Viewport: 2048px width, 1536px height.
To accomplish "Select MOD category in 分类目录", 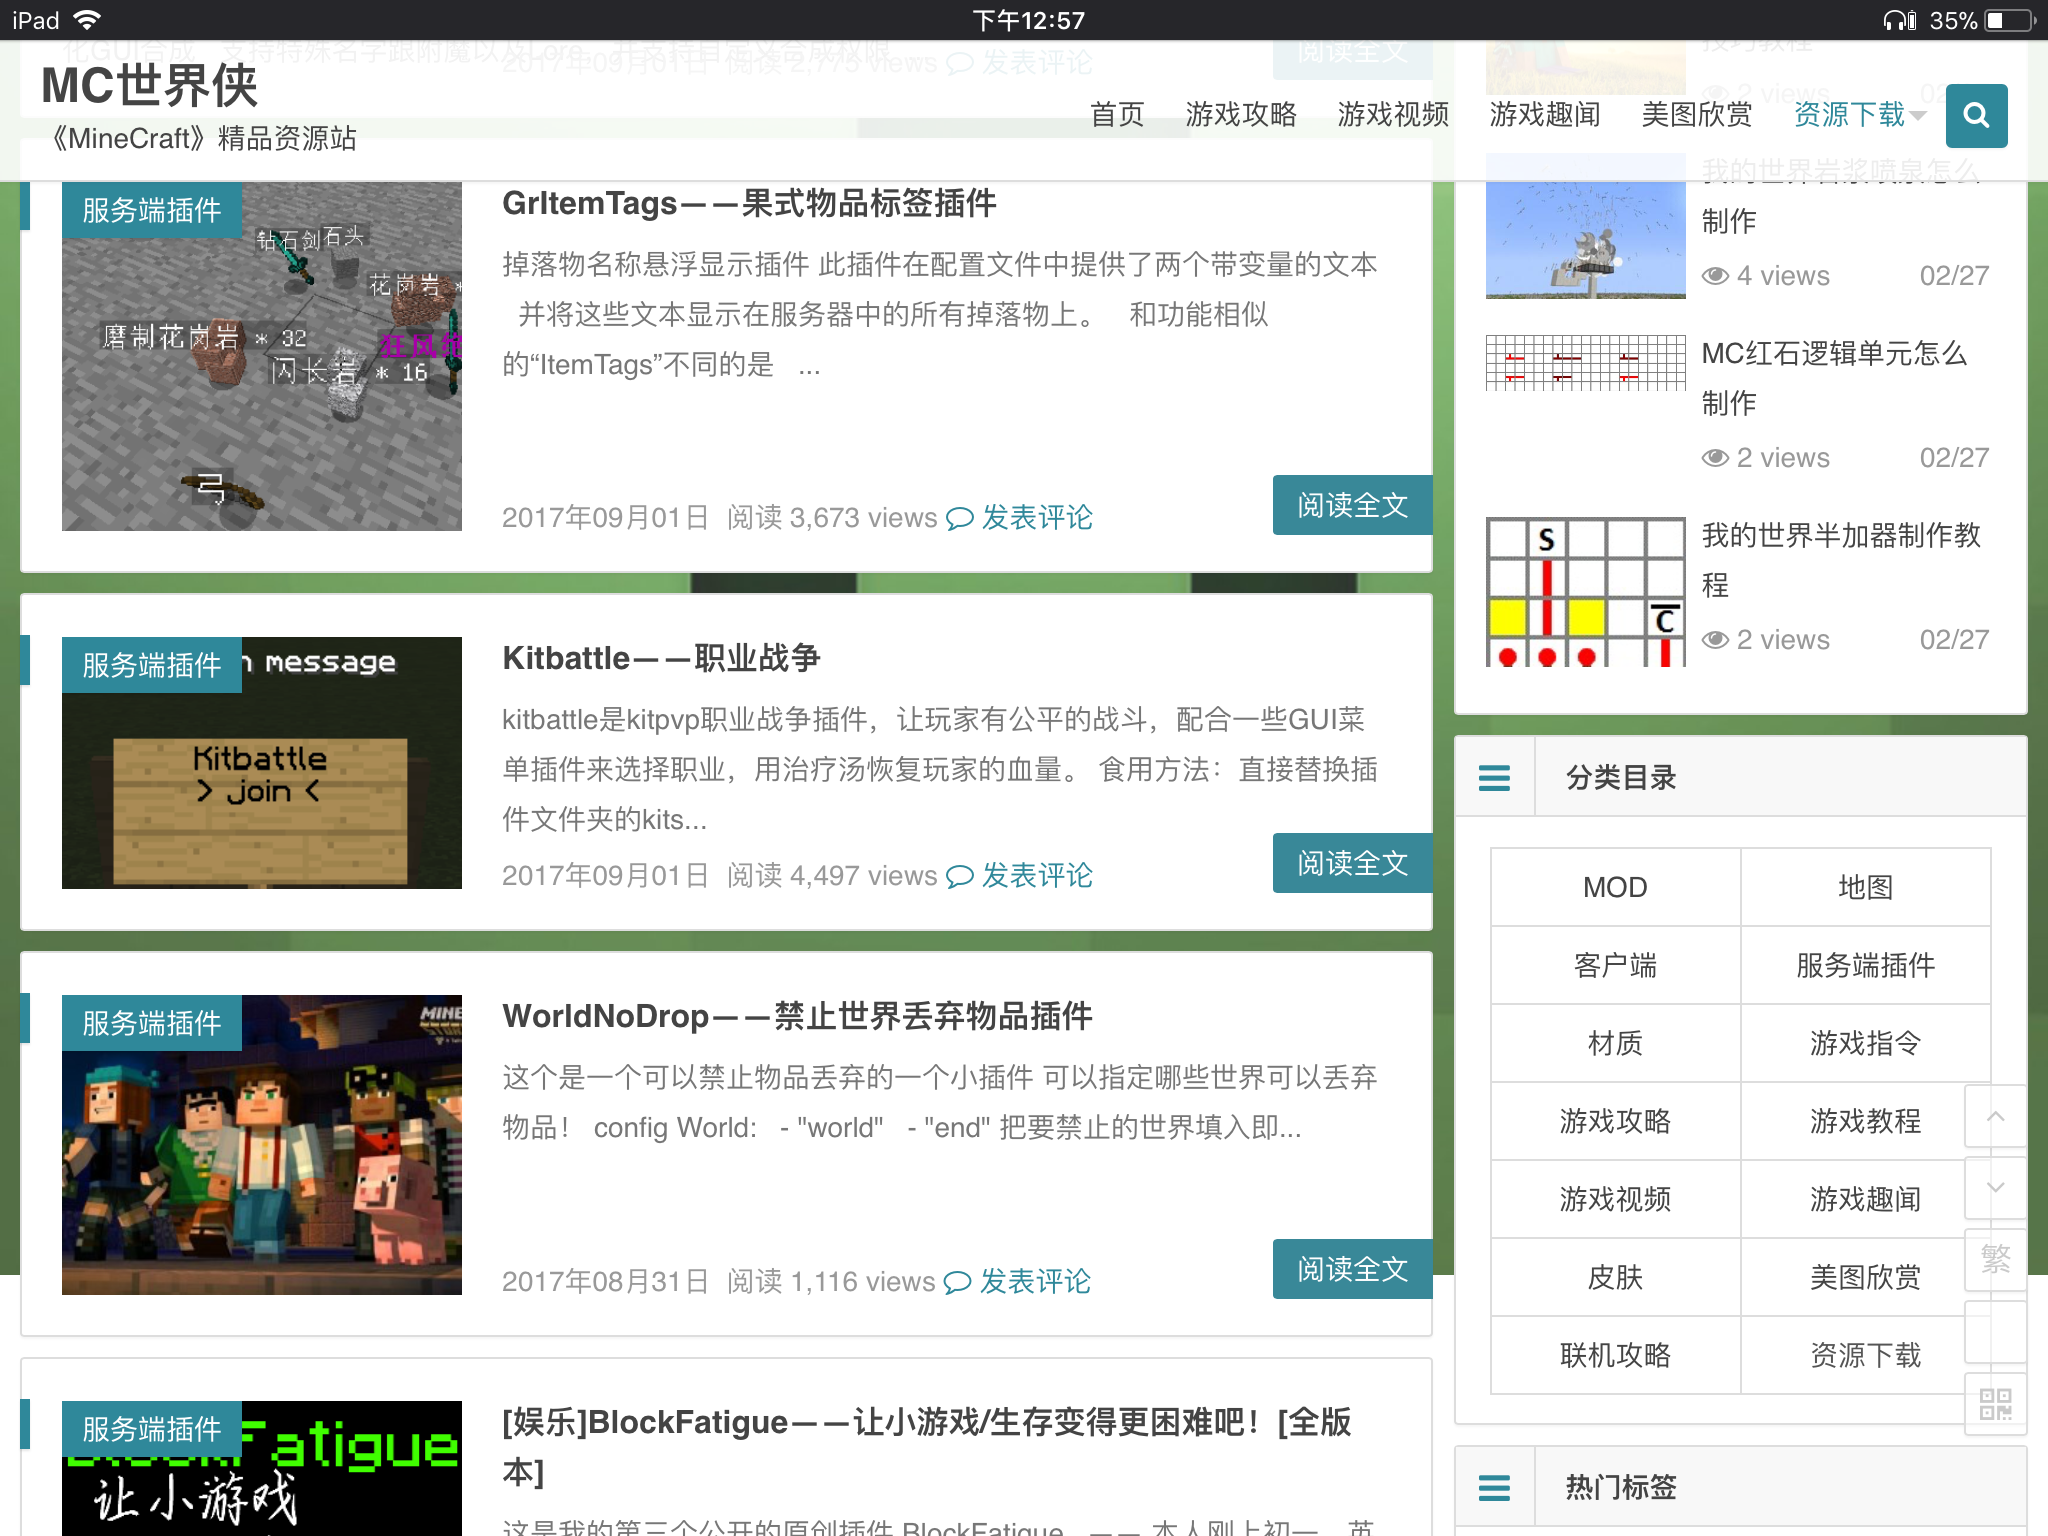I will click(1614, 887).
